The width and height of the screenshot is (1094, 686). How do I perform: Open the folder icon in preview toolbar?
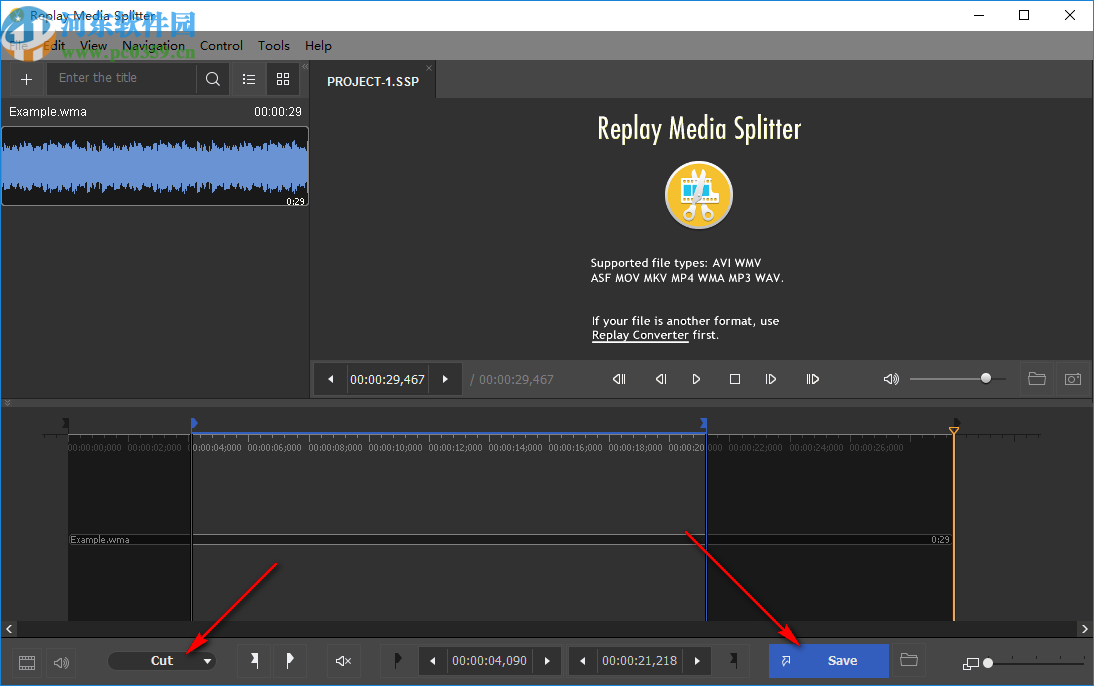[x=1037, y=379]
